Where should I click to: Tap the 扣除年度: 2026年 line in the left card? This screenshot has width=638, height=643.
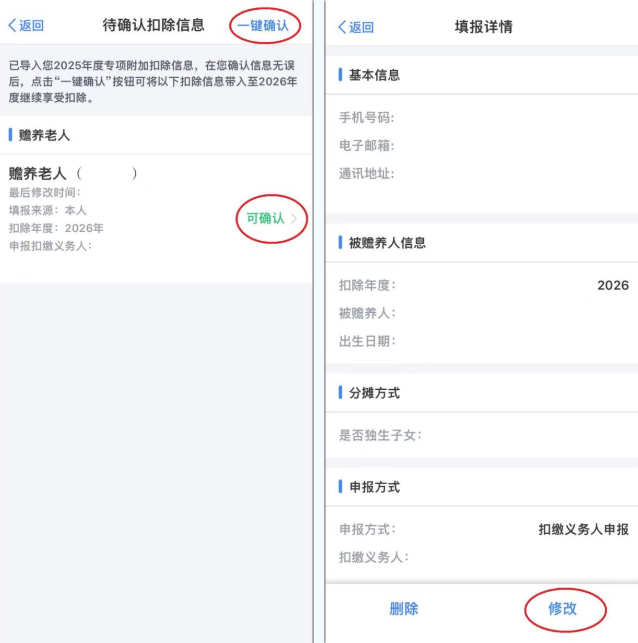56,228
